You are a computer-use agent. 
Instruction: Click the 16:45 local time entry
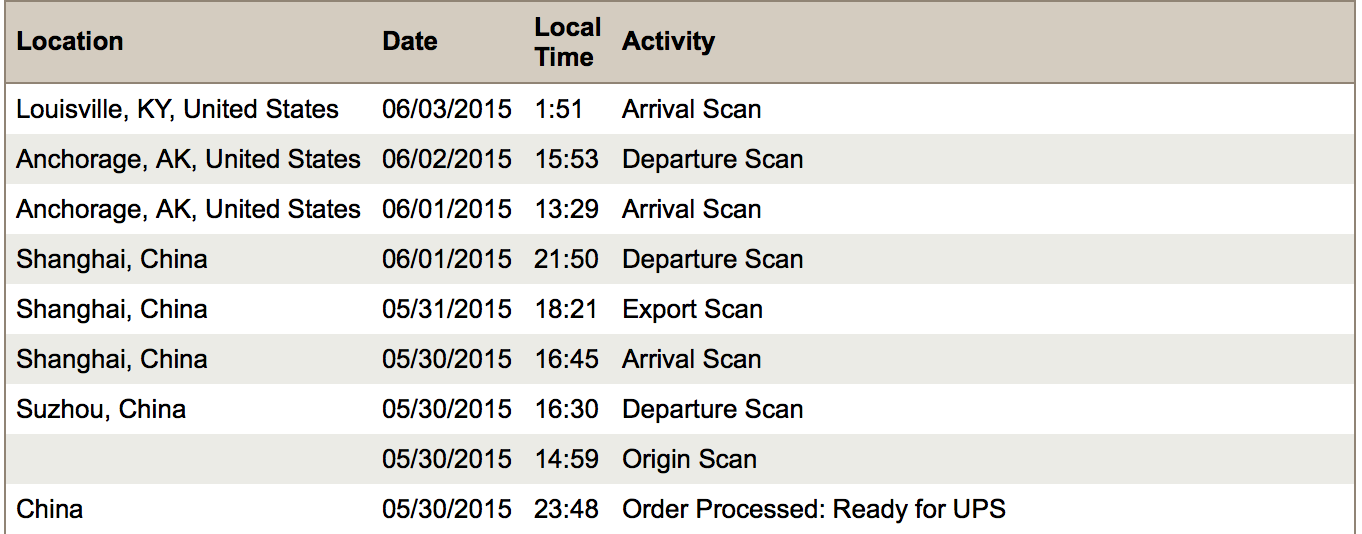point(566,359)
